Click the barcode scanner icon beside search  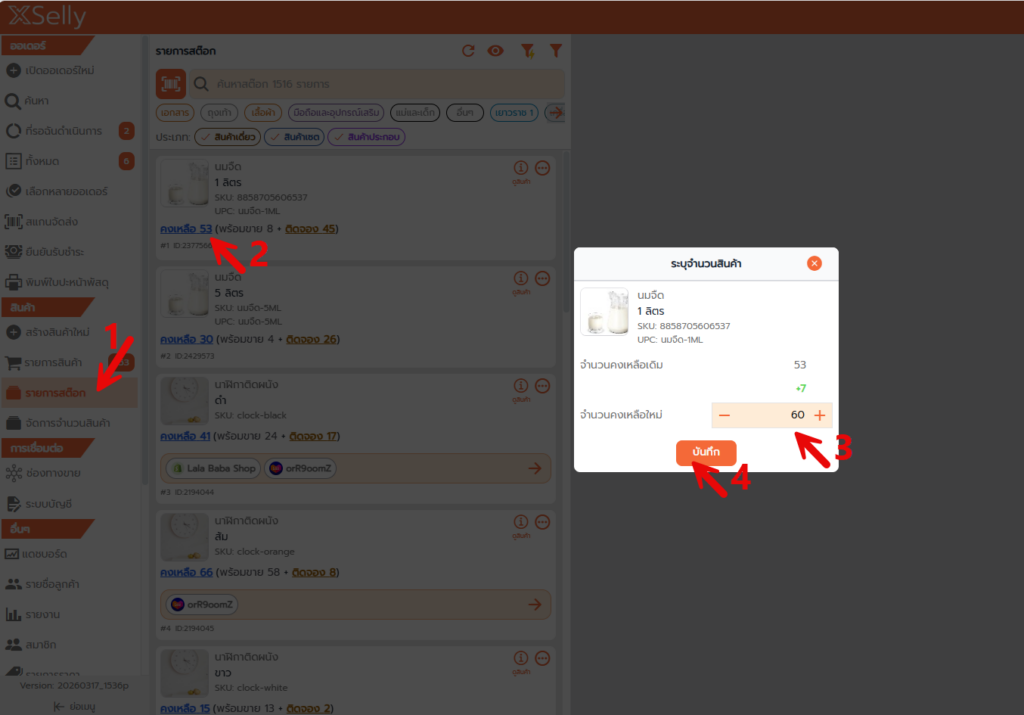pyautogui.click(x=170, y=84)
